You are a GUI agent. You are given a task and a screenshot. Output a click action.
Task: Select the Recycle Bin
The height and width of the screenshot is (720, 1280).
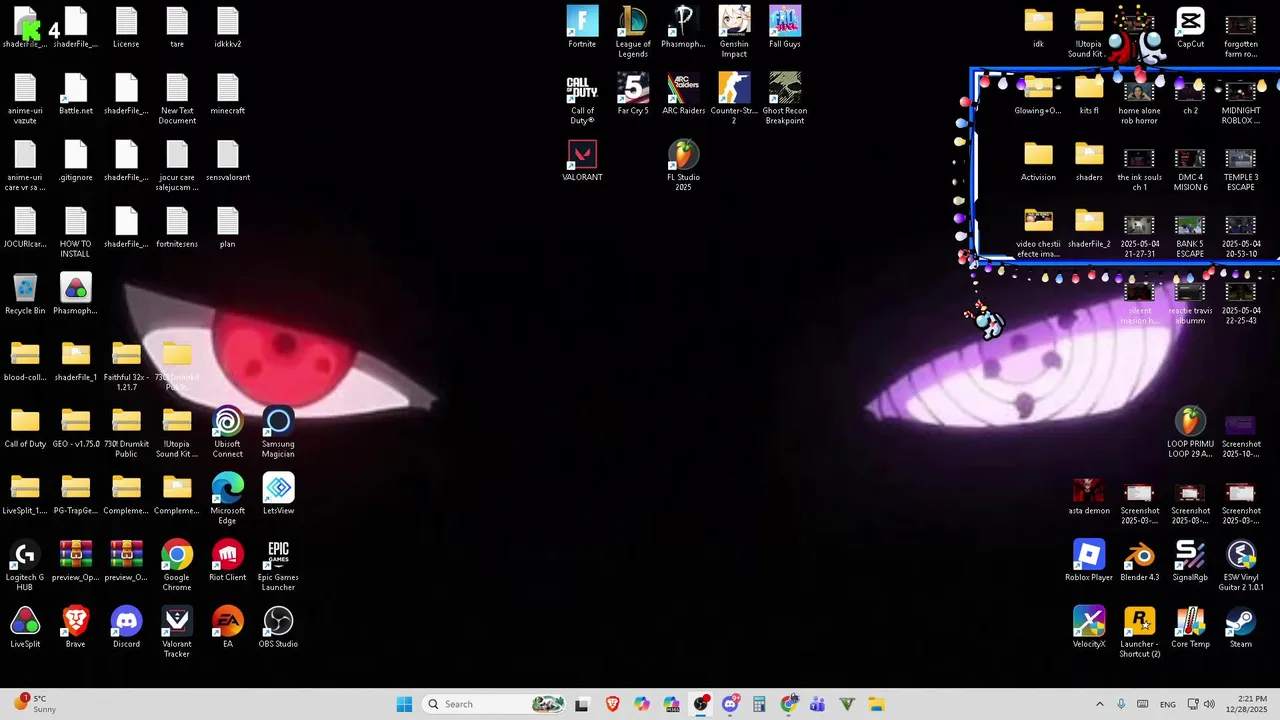click(x=25, y=294)
